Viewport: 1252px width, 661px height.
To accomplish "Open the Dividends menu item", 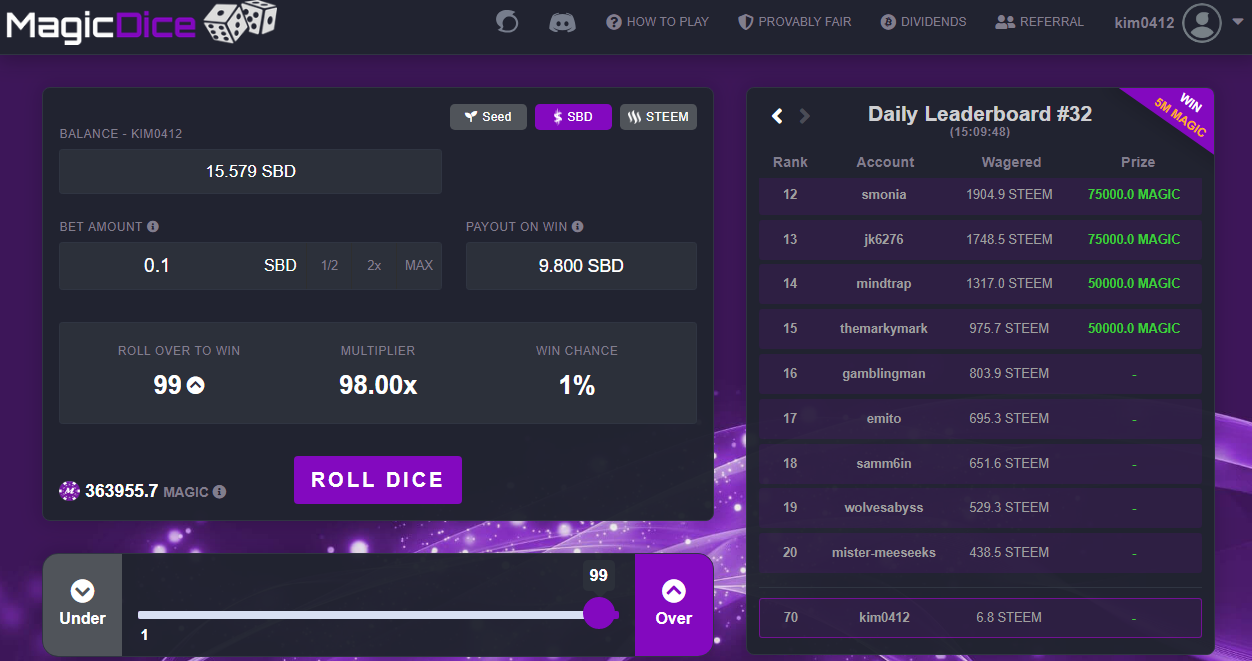I will [923, 21].
